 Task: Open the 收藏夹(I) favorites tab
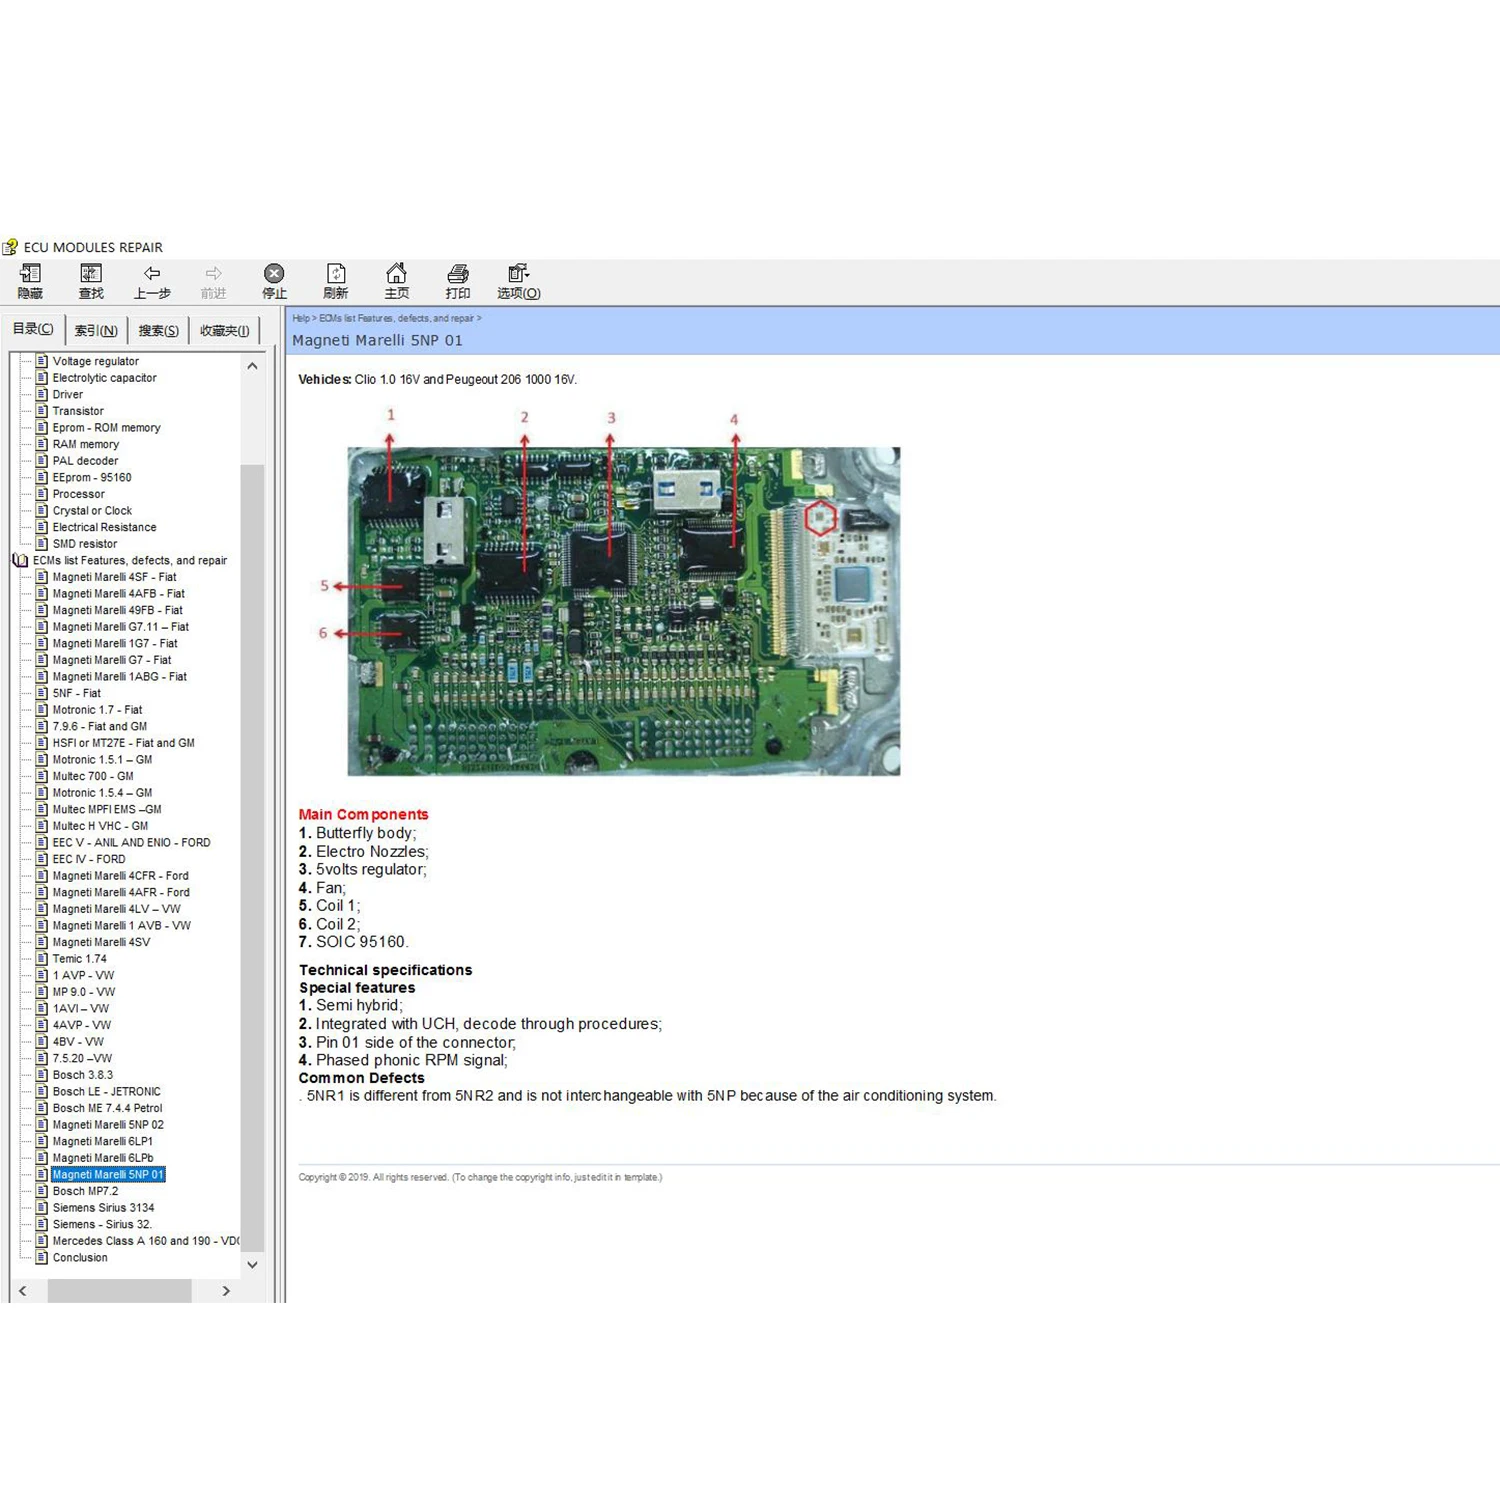coord(224,330)
